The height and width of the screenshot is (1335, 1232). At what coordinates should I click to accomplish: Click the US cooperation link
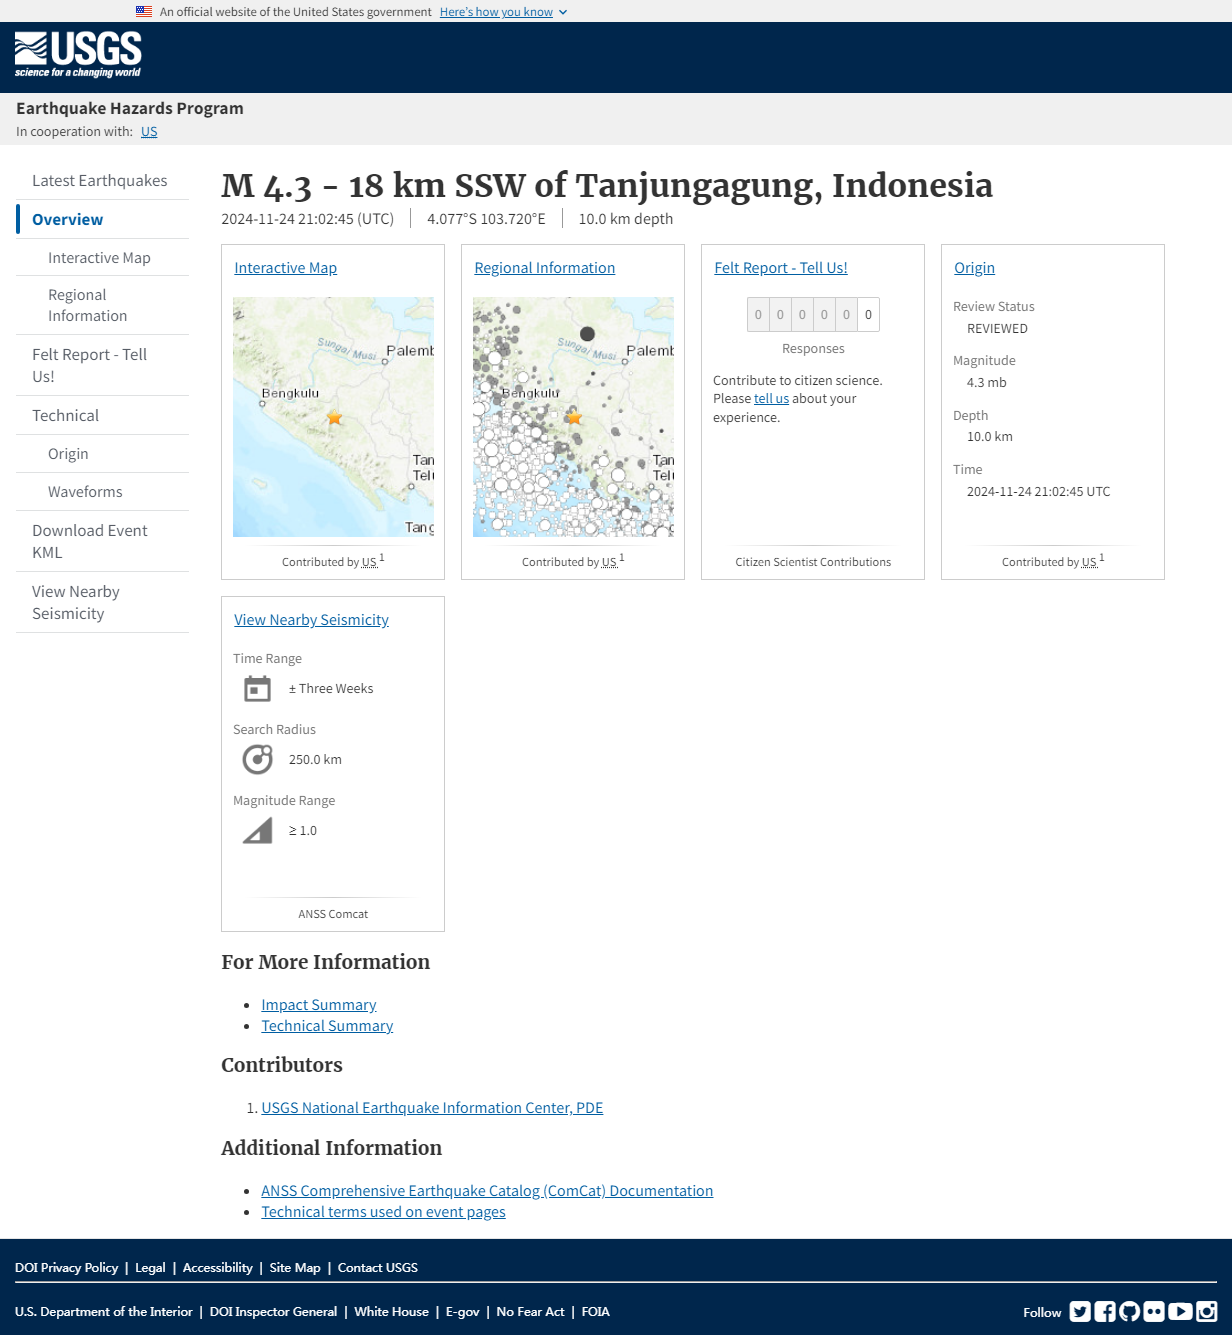pyautogui.click(x=149, y=132)
